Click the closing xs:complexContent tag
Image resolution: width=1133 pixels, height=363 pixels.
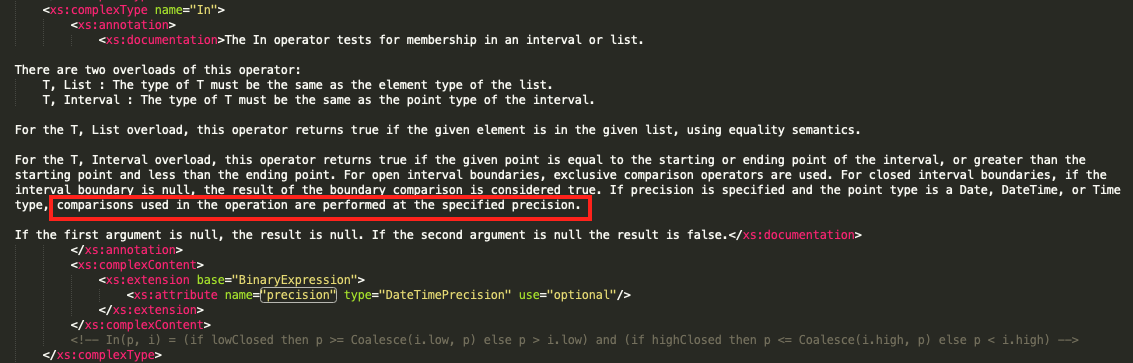(141, 324)
